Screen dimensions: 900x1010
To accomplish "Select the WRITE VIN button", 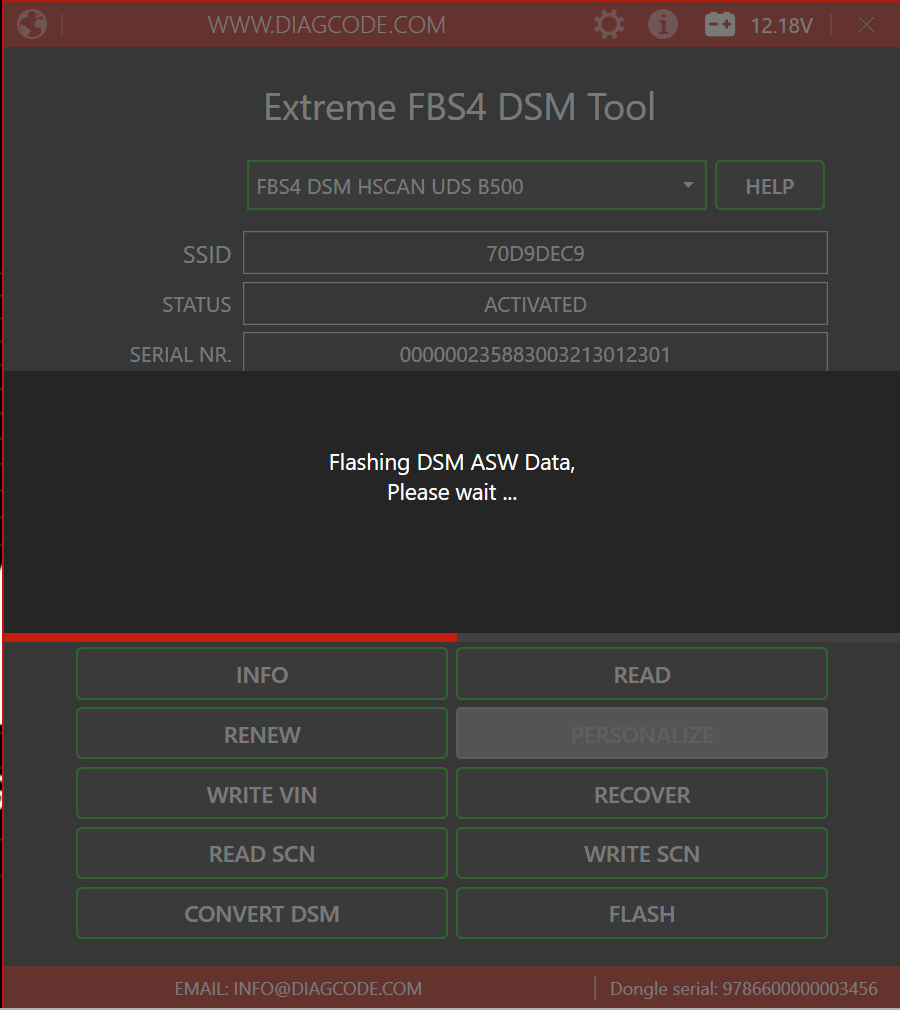I will point(262,794).
